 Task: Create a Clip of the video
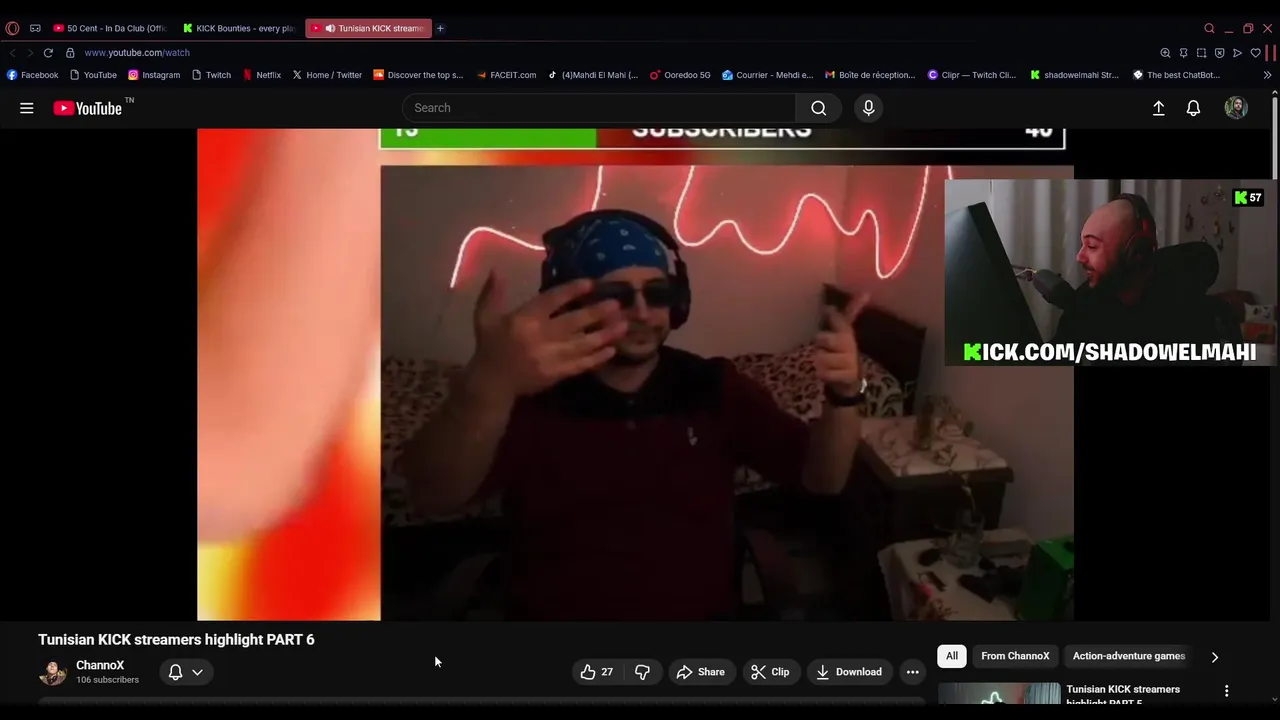click(x=770, y=672)
